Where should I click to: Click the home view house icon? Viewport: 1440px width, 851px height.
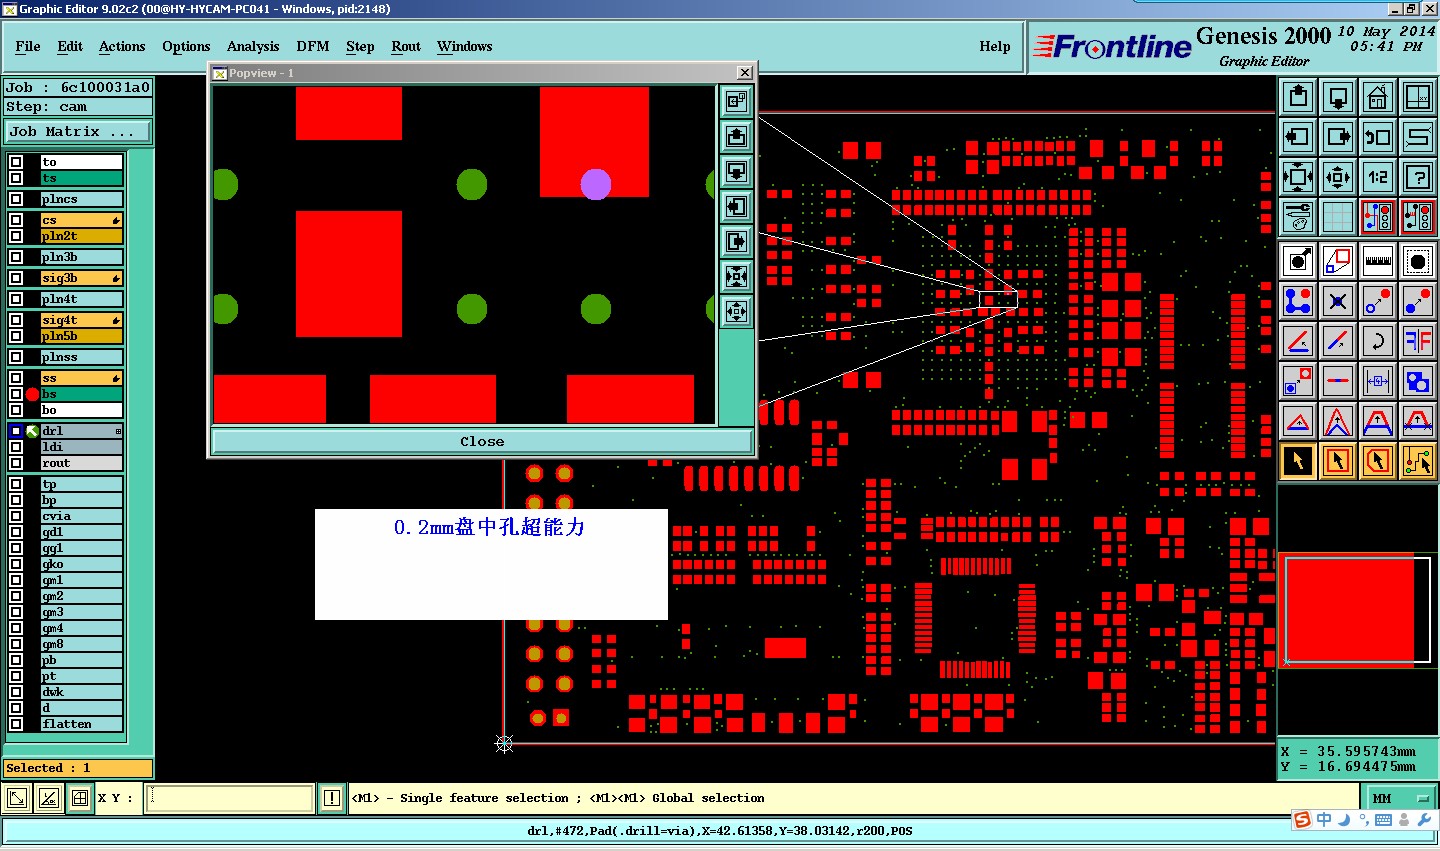coord(1378,97)
